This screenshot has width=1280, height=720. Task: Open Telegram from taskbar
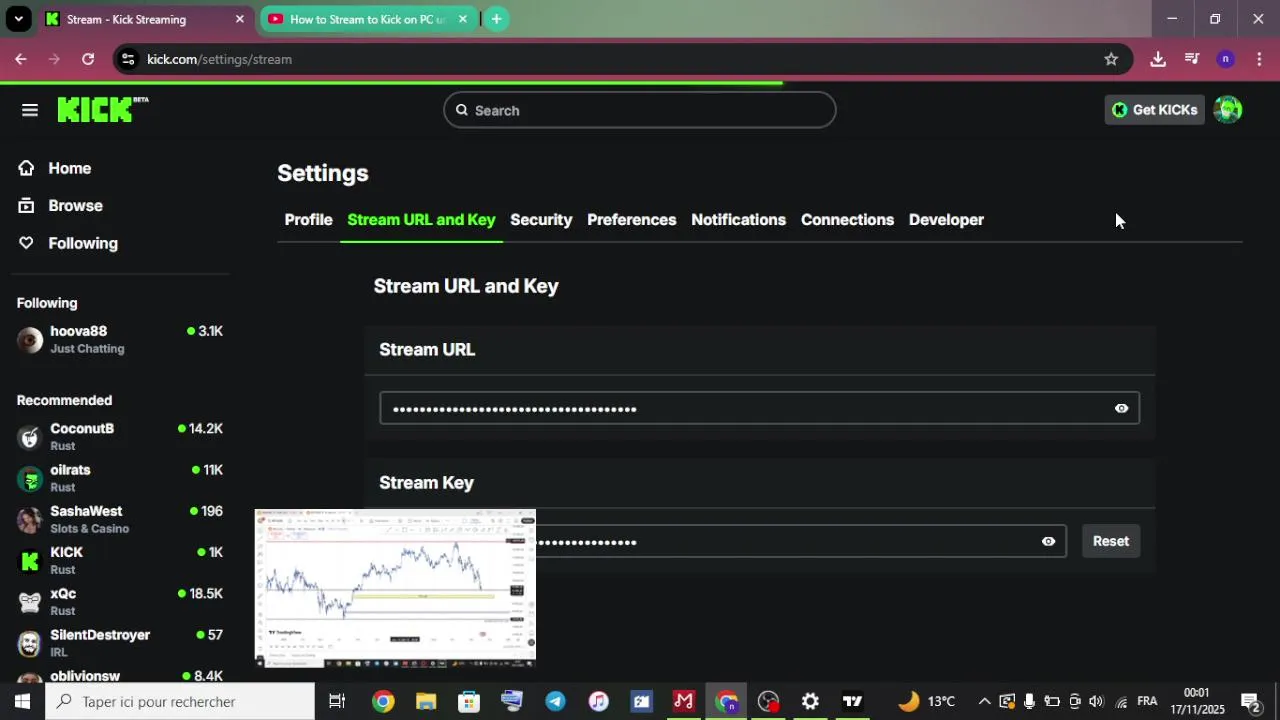(x=555, y=701)
